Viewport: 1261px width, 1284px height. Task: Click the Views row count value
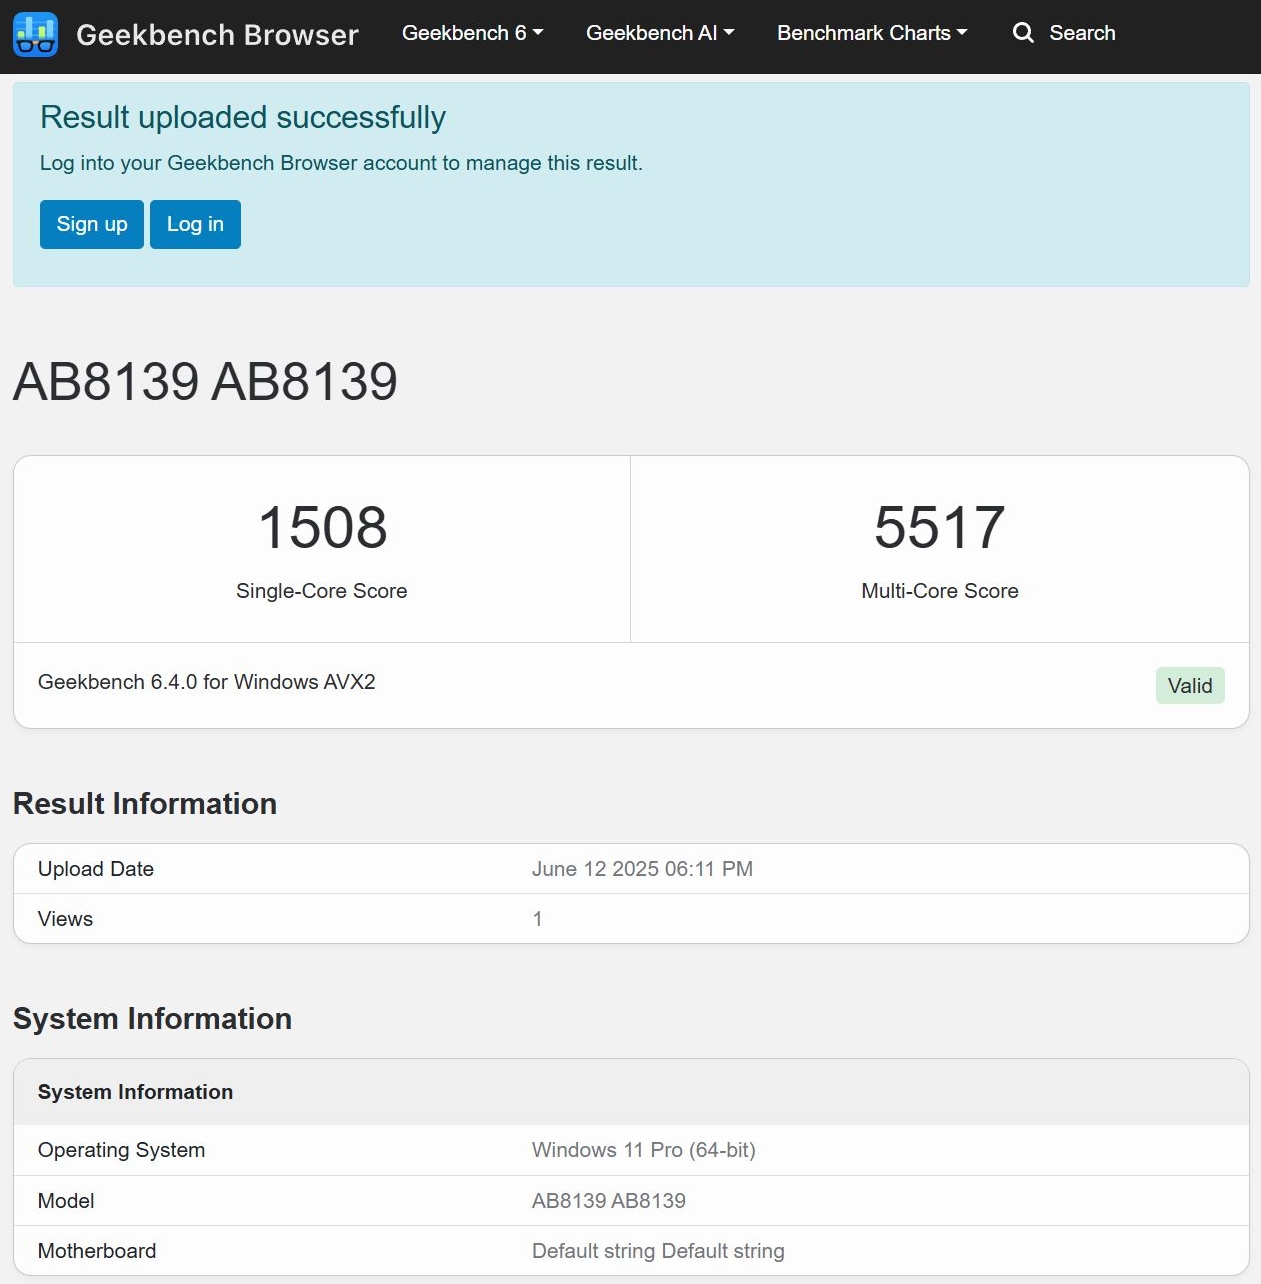pyautogui.click(x=537, y=919)
